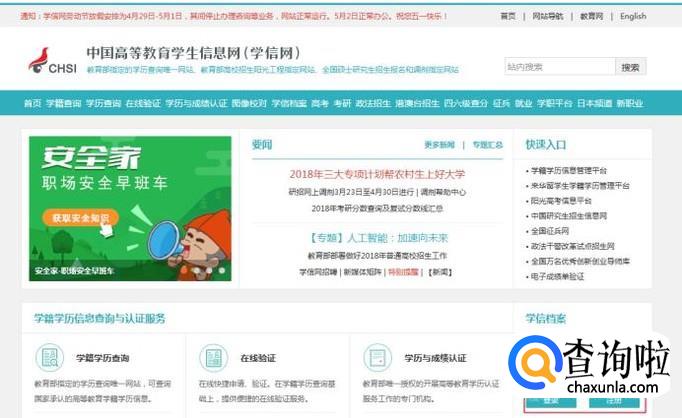Screen dimensions: 682x418
Task: Select 学历查询 in navigation bar
Action: (103, 103)
